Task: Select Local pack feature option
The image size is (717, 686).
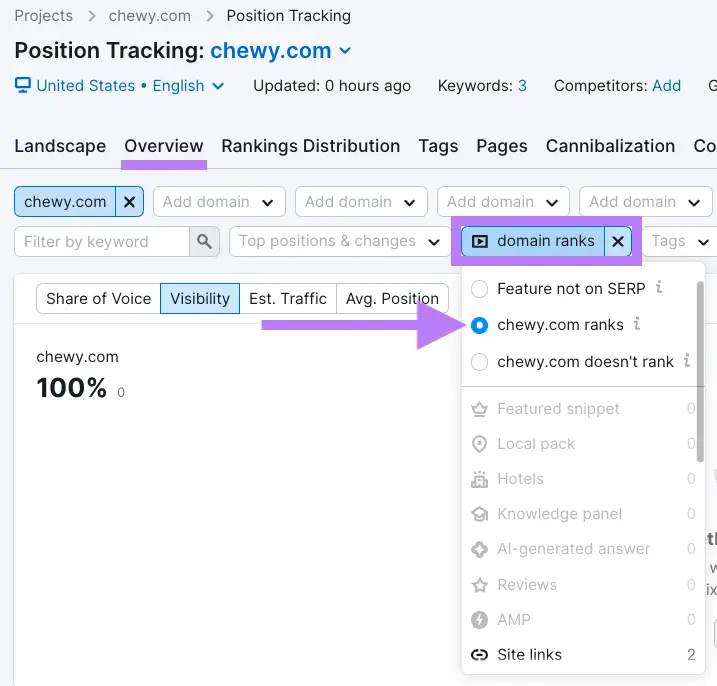Action: (583, 444)
